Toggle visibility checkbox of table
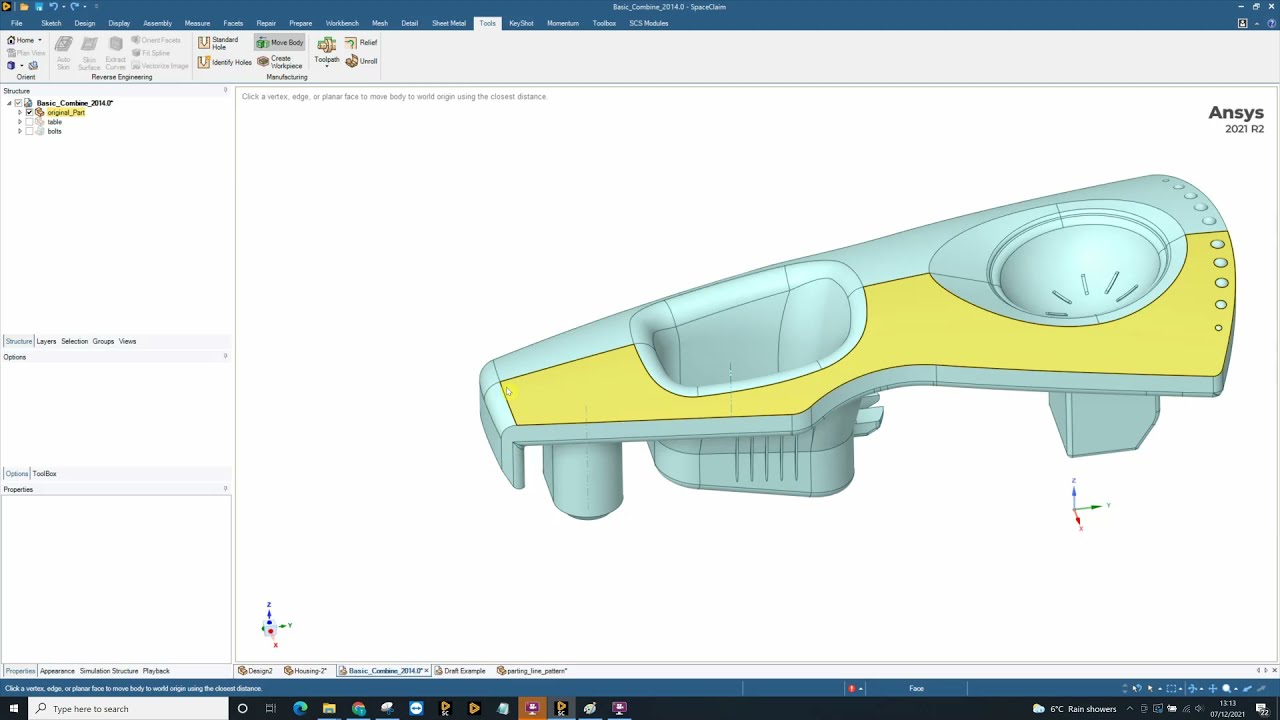The width and height of the screenshot is (1280, 720). pos(29,122)
